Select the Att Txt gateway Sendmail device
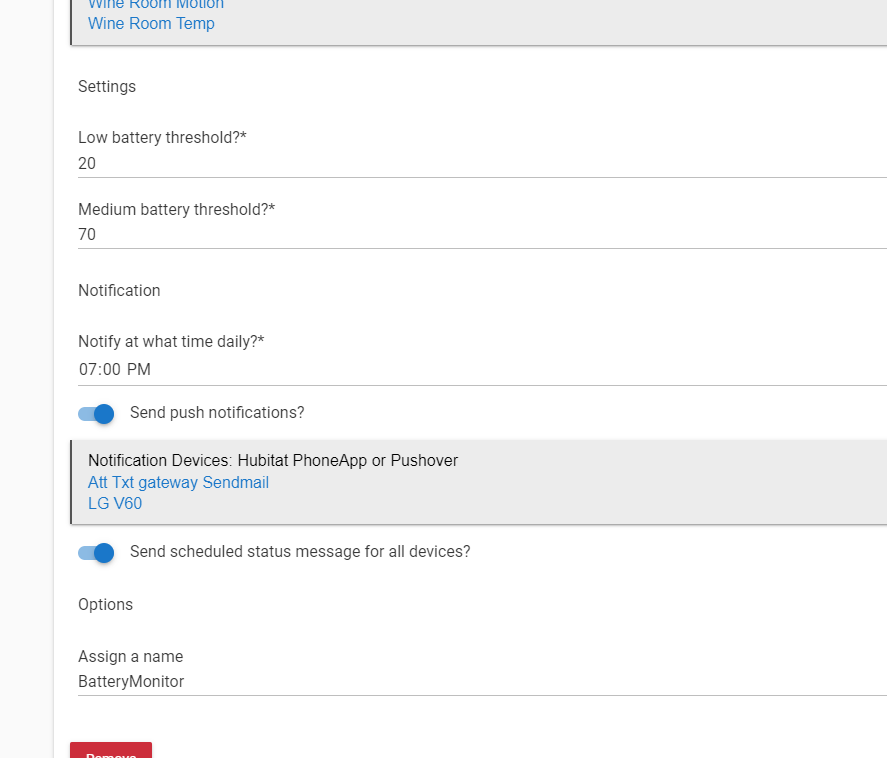The width and height of the screenshot is (887, 758). tap(178, 483)
